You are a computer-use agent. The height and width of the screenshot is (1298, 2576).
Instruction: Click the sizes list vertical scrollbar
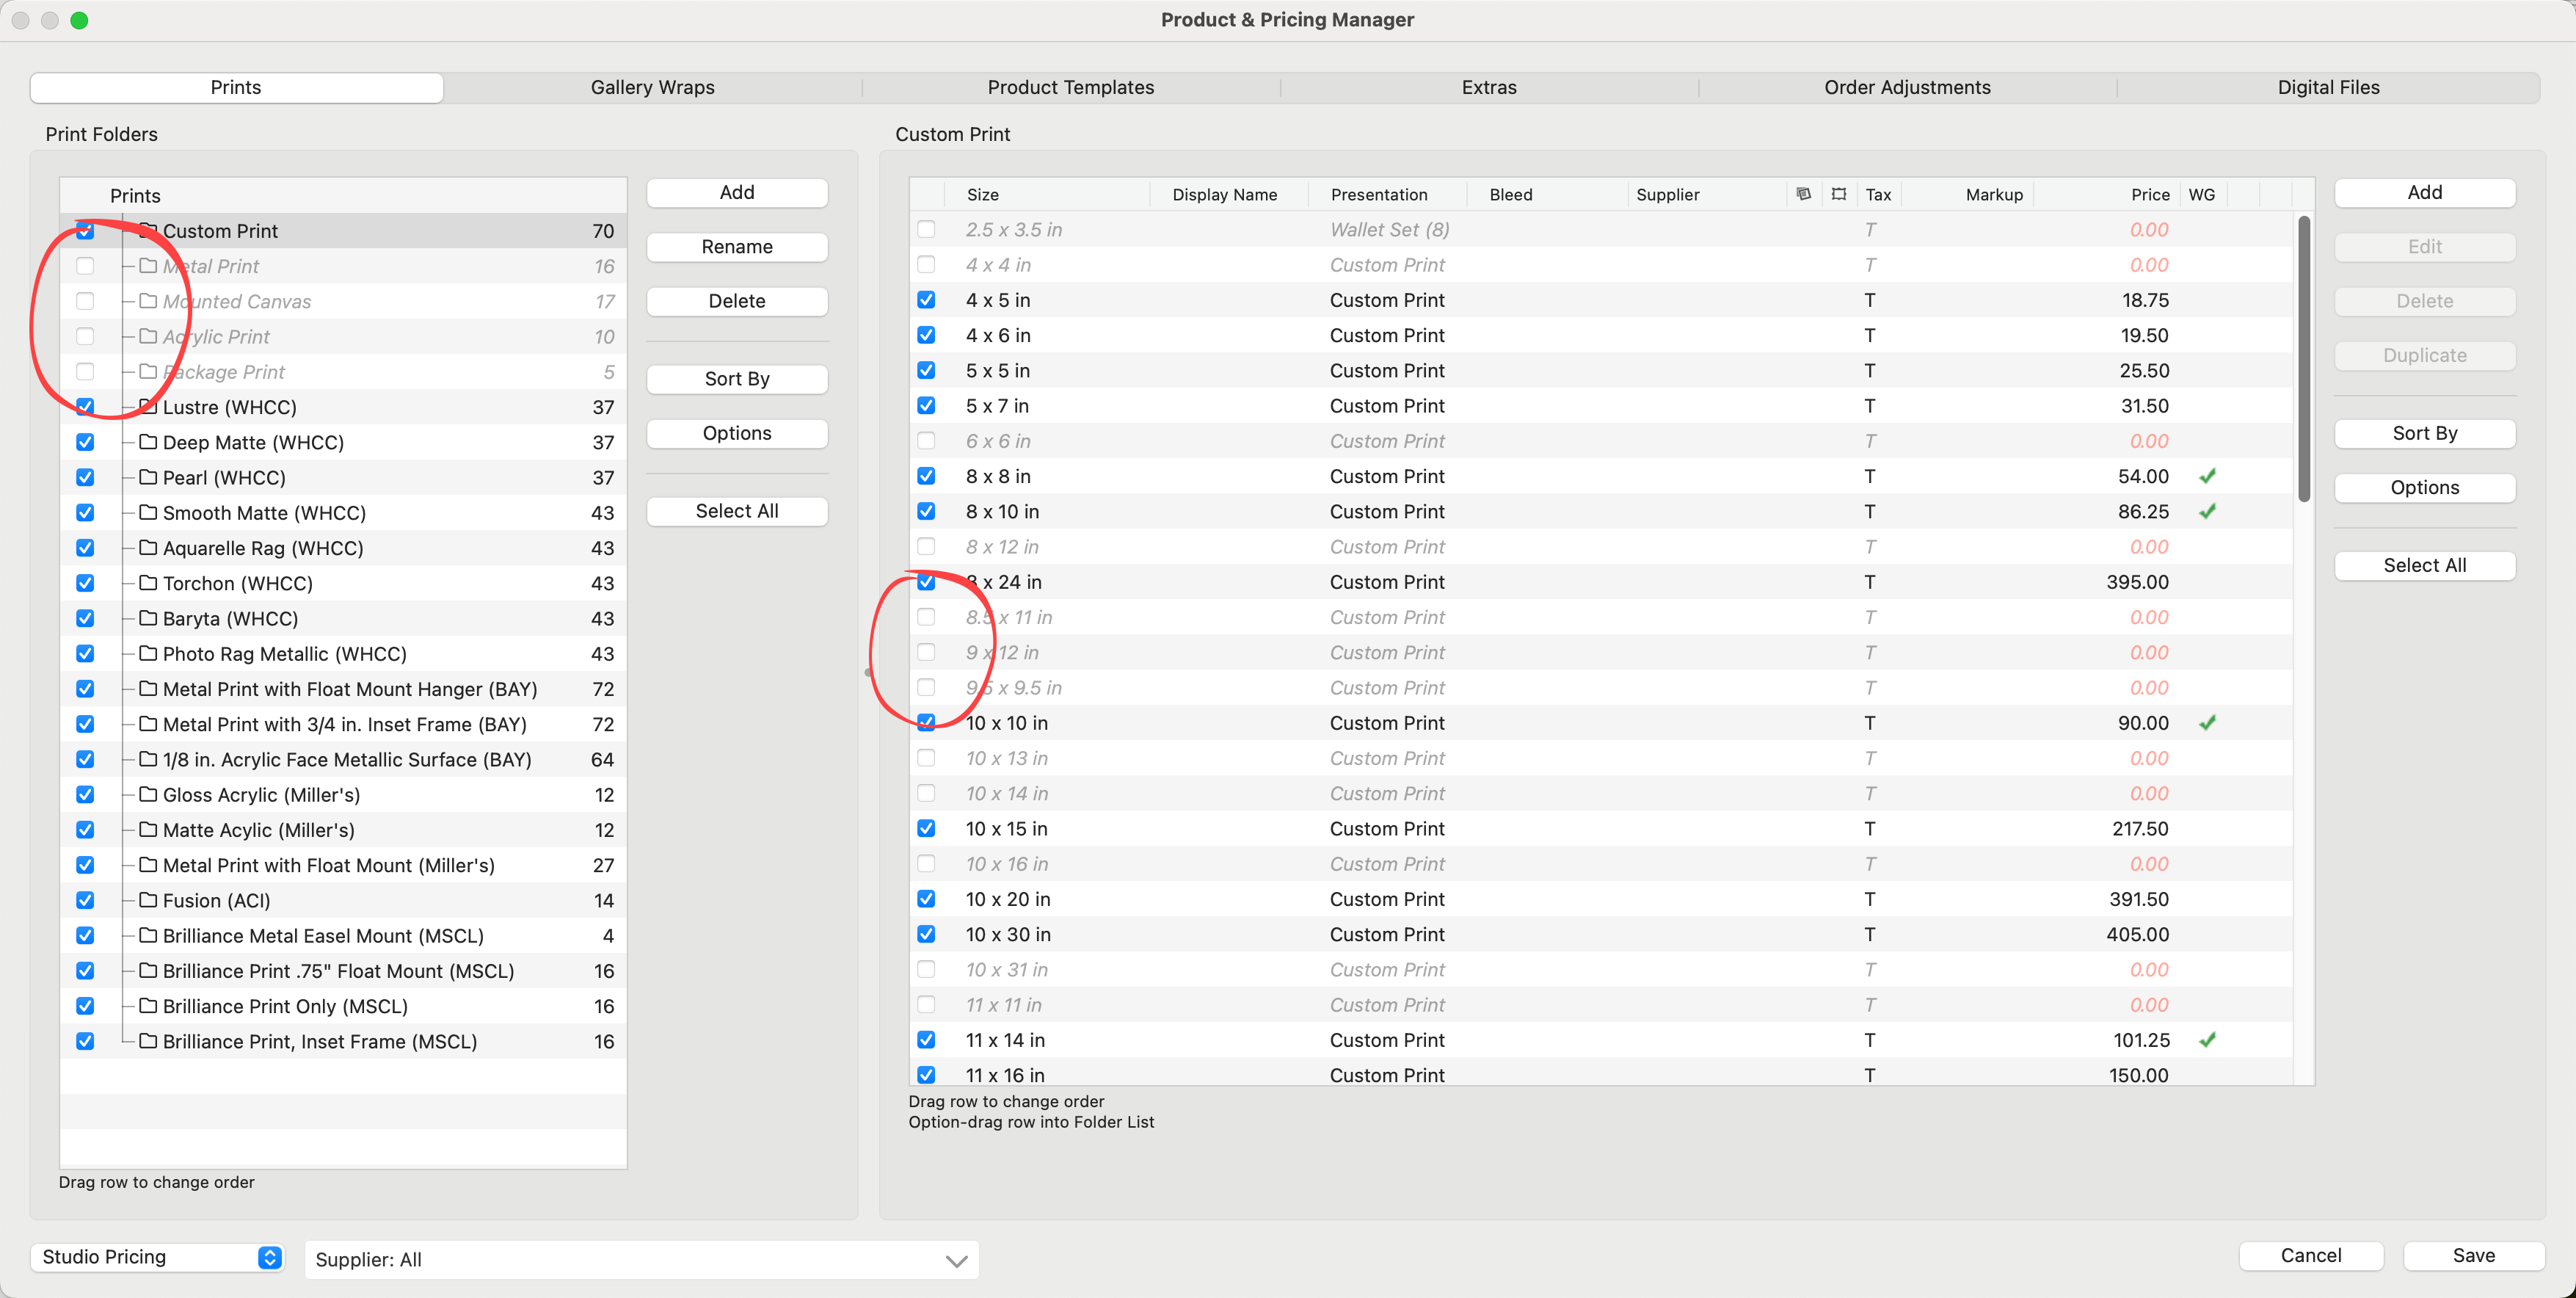[x=2303, y=360]
